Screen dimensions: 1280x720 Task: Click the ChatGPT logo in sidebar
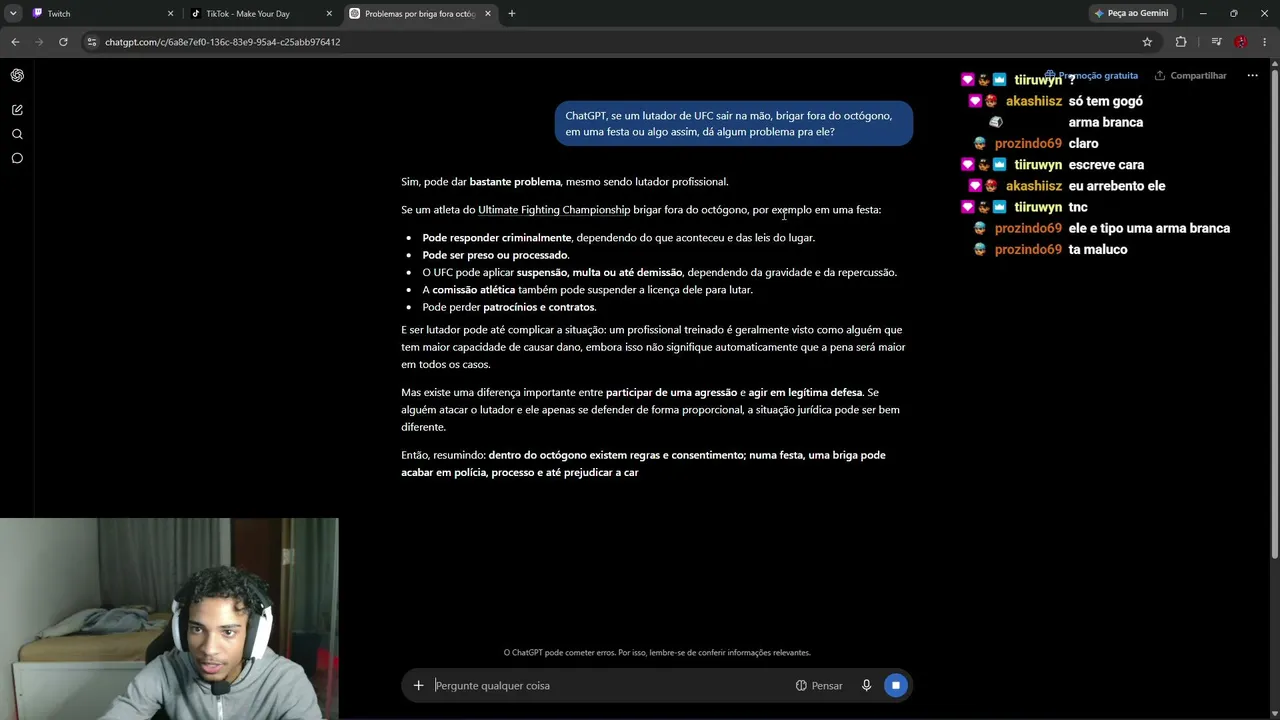click(17, 75)
